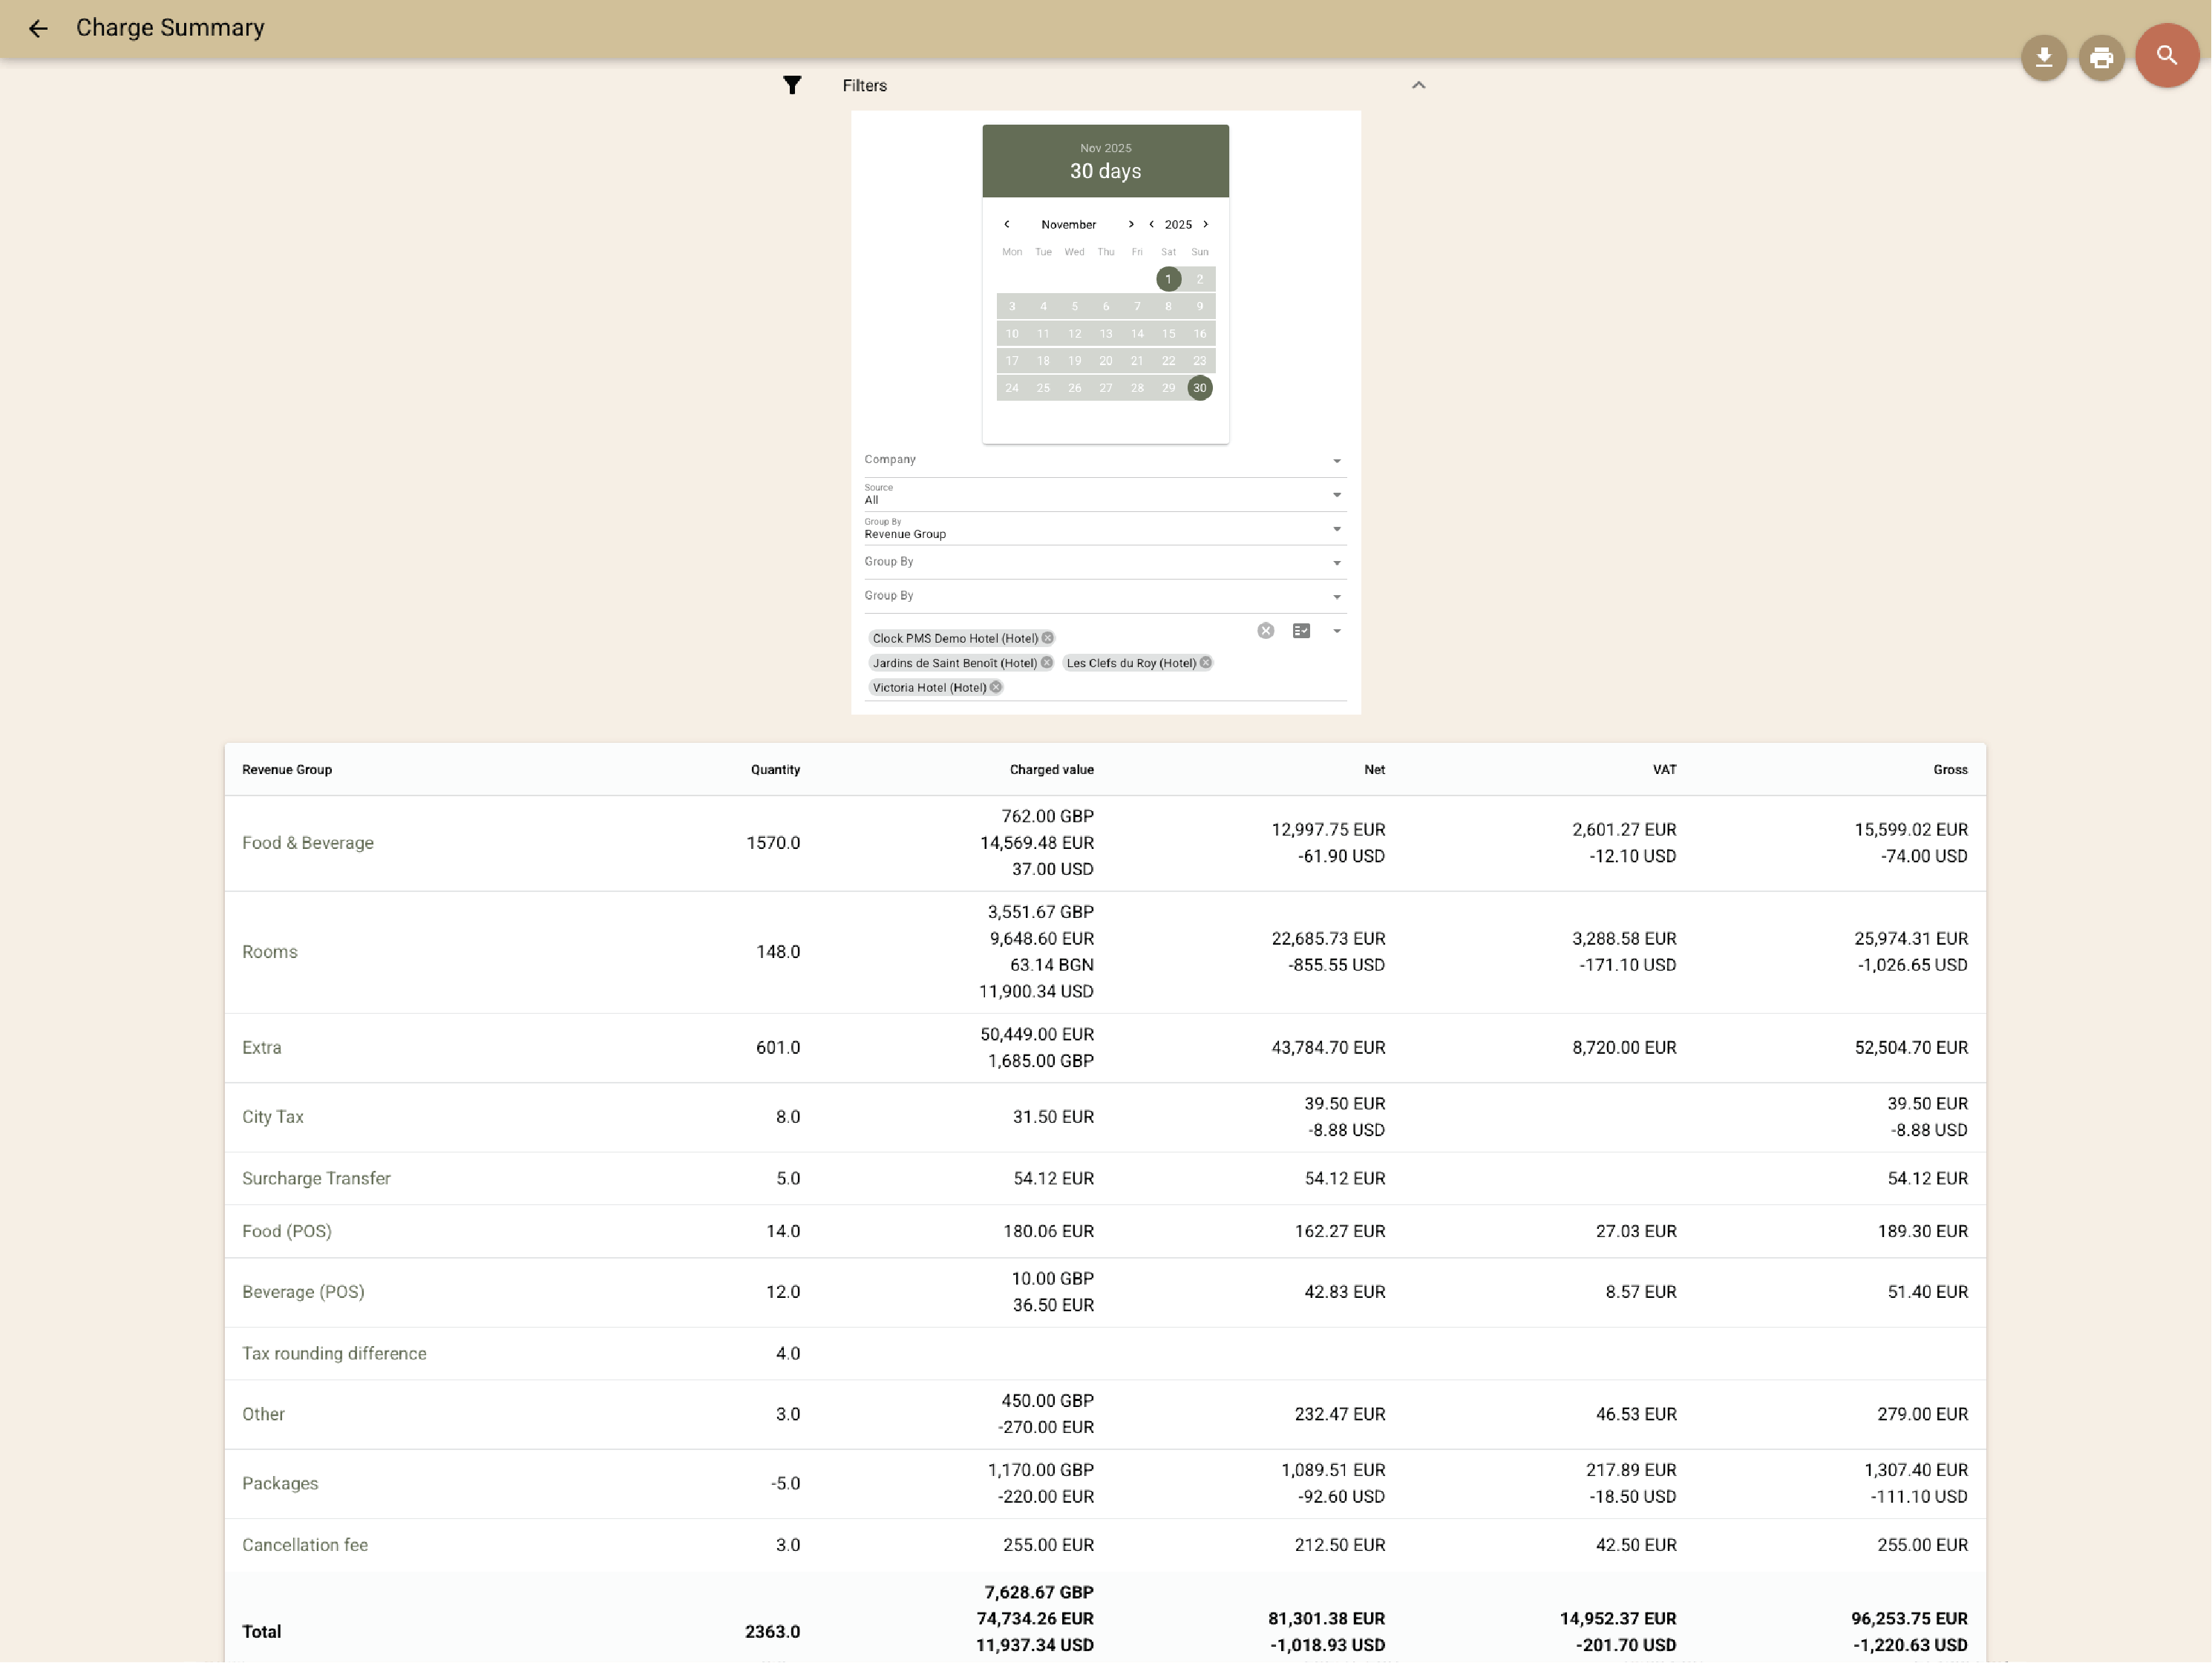Download the Charge Summary report
This screenshot has height=1663, width=2212.
[x=2044, y=57]
